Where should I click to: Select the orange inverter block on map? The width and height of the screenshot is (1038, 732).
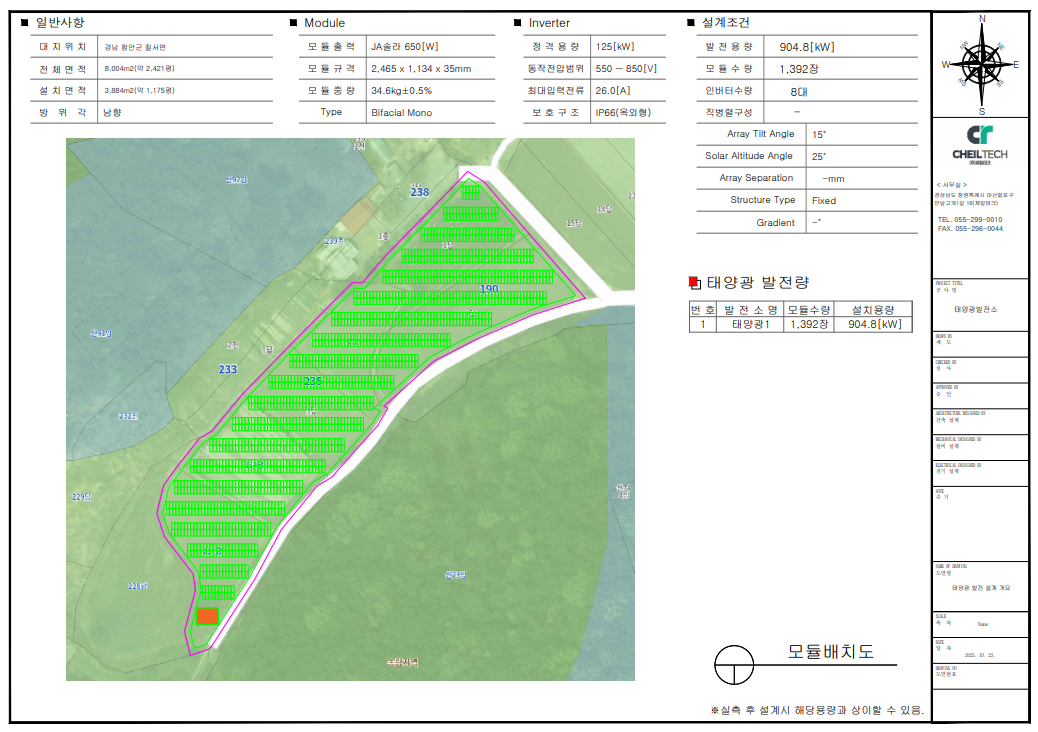[x=207, y=616]
